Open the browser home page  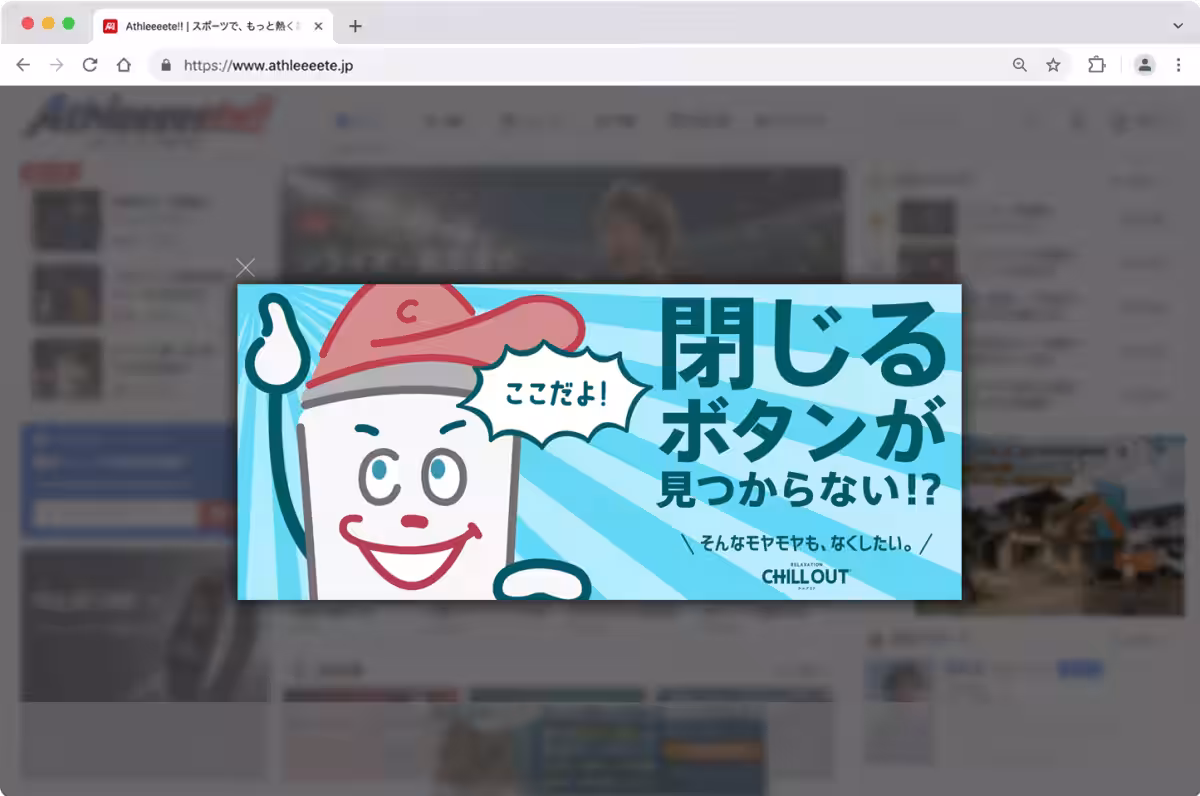[124, 65]
